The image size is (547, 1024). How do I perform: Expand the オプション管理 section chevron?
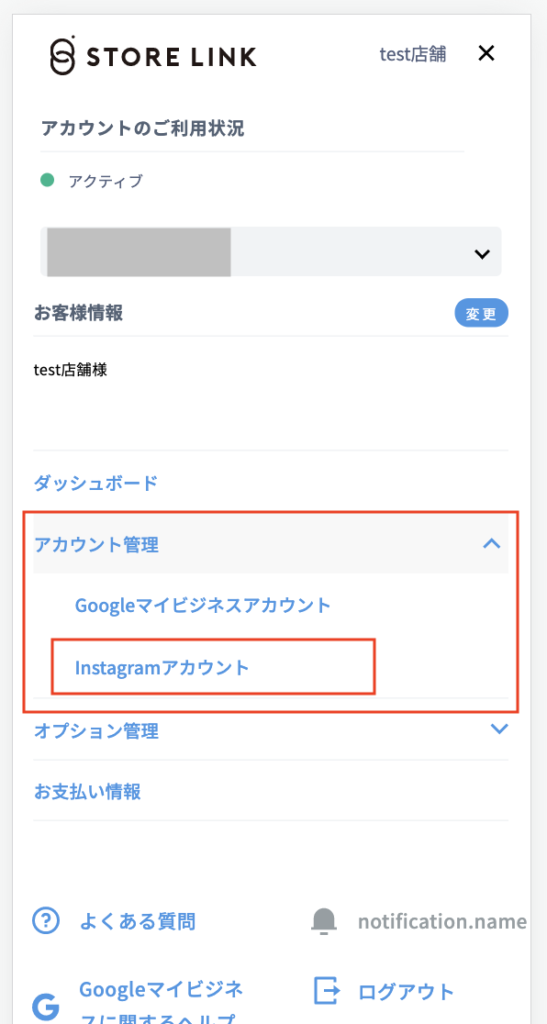pos(499,729)
